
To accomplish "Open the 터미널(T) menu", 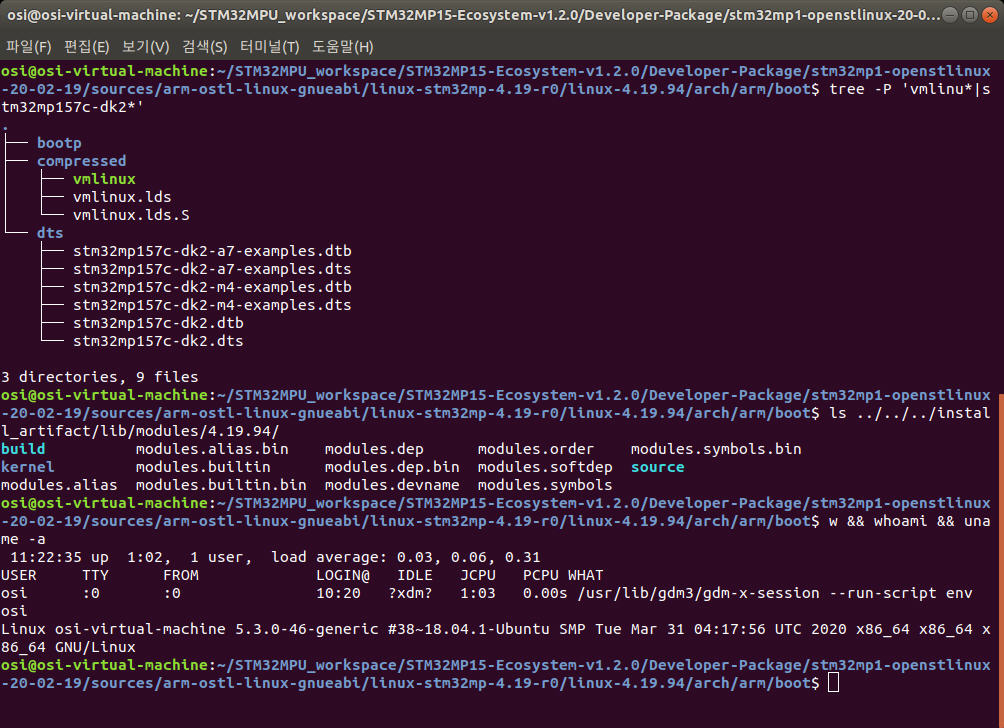I will (x=270, y=47).
